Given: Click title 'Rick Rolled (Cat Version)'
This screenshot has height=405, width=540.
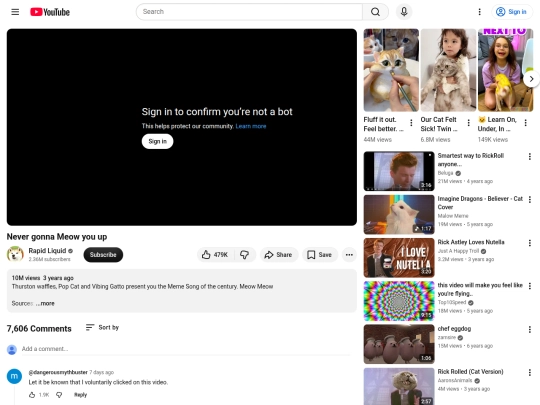Looking at the screenshot, I should [470, 372].
